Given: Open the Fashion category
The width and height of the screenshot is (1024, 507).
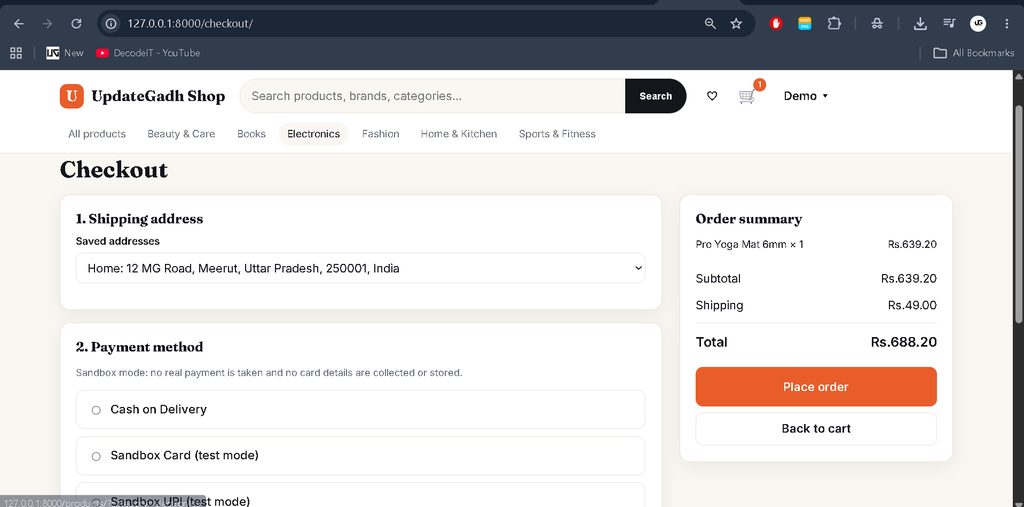Looking at the screenshot, I should (381, 134).
